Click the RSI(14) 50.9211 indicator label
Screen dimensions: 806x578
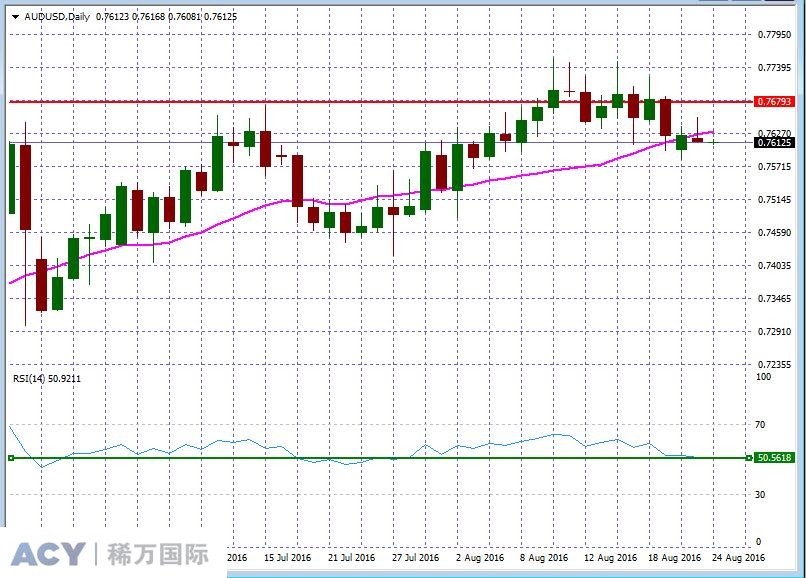tap(47, 379)
